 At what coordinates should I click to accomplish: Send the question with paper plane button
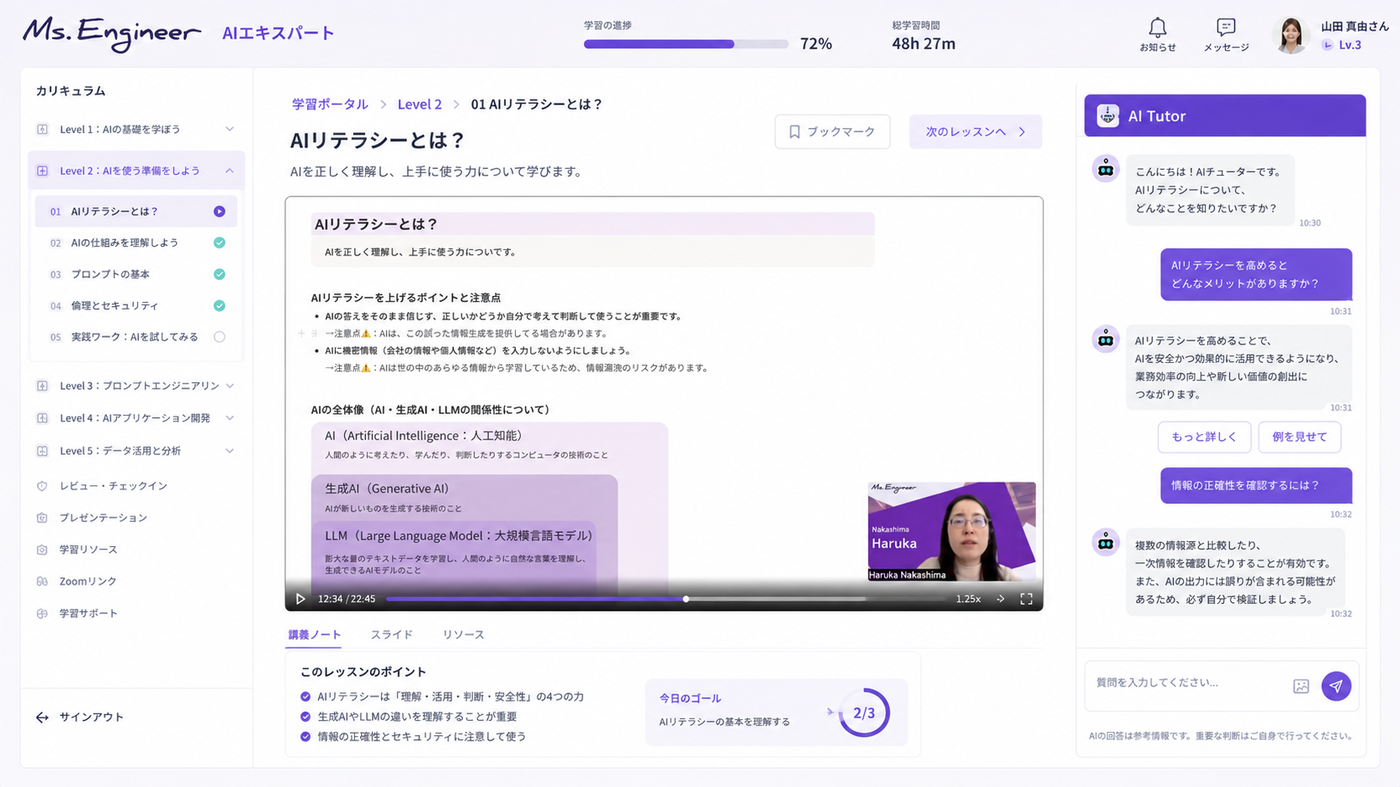pos(1336,685)
